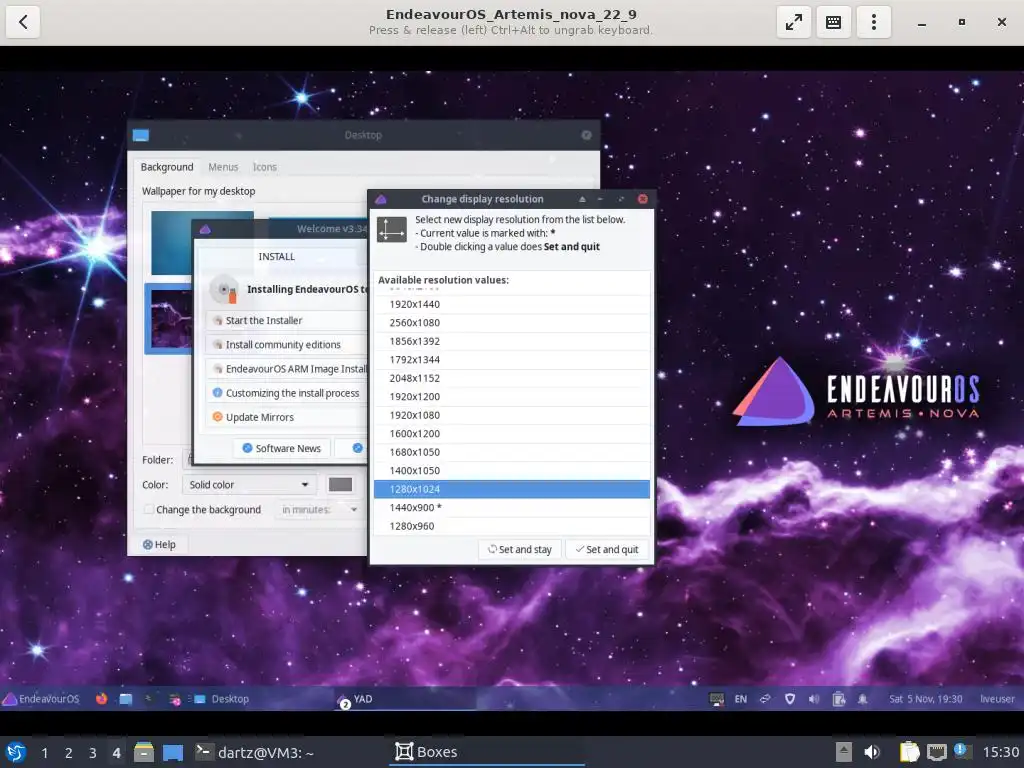Click Software News in Welcome window
The width and height of the screenshot is (1024, 768).
click(282, 449)
